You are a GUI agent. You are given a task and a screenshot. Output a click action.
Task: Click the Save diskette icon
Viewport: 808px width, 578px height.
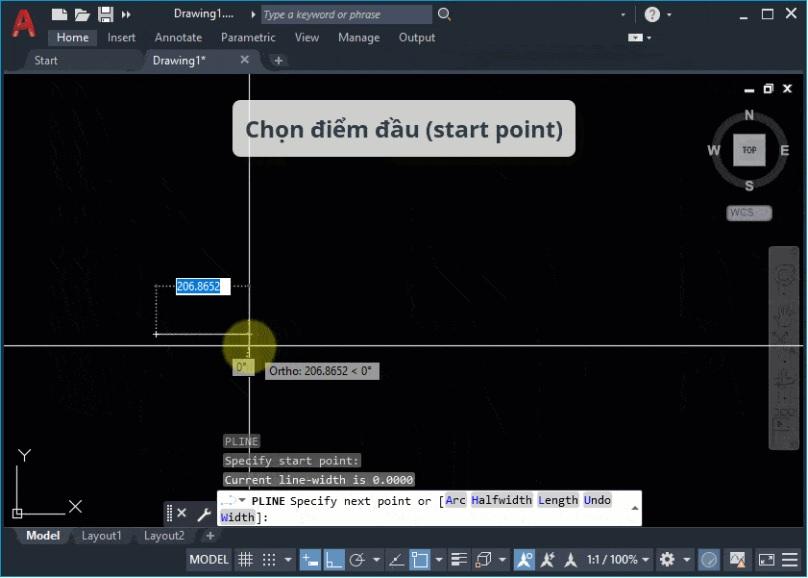tap(106, 14)
